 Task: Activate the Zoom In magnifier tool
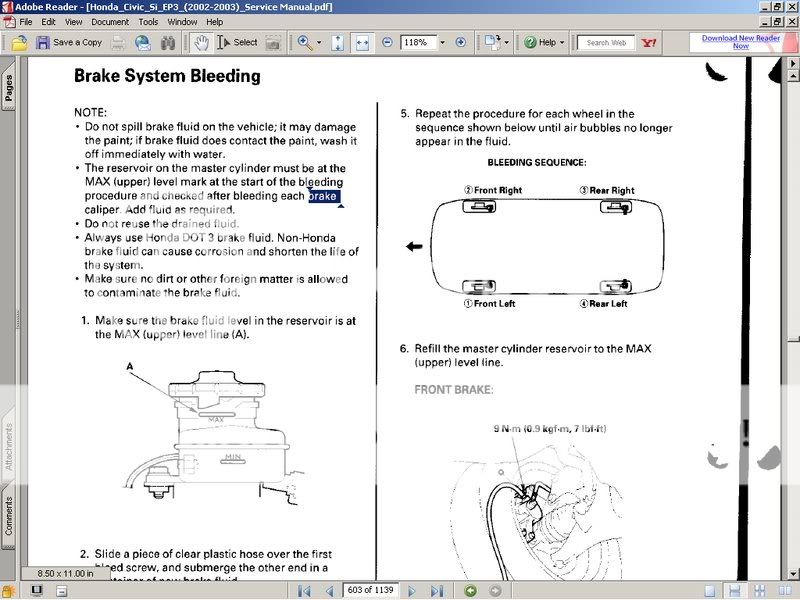(x=303, y=42)
